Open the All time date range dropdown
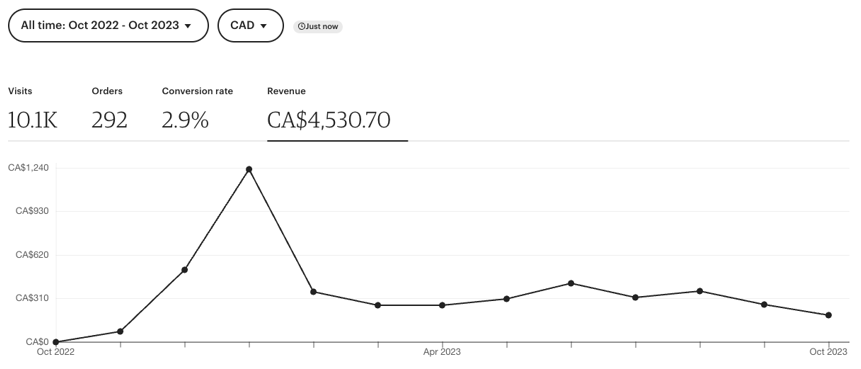 point(108,25)
